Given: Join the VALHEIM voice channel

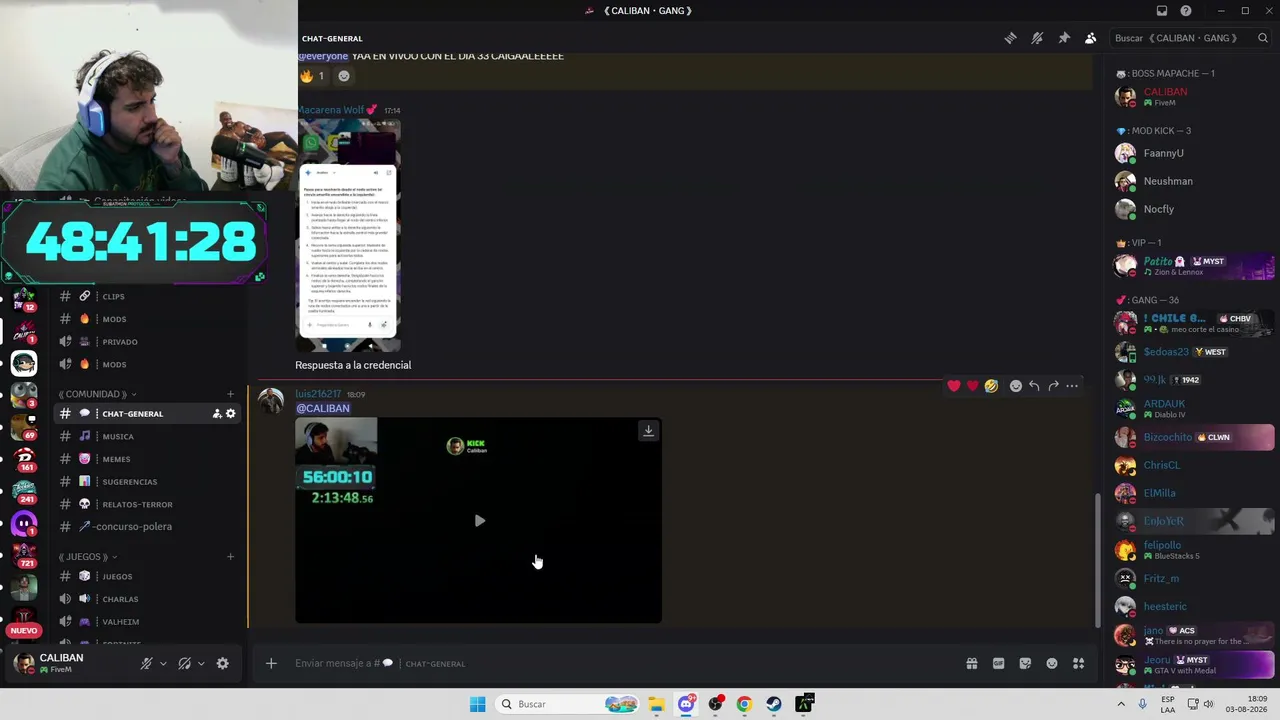Looking at the screenshot, I should (146, 622).
